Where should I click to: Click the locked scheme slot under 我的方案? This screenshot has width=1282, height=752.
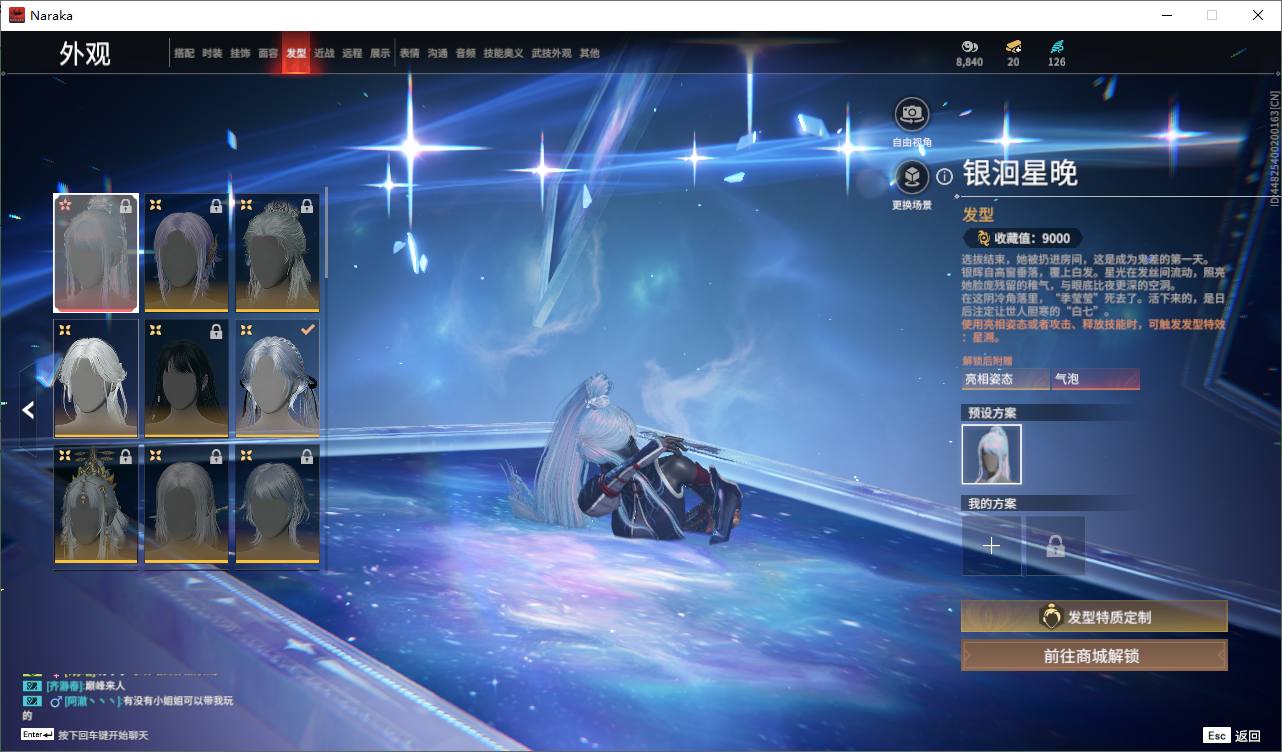(x=1055, y=546)
